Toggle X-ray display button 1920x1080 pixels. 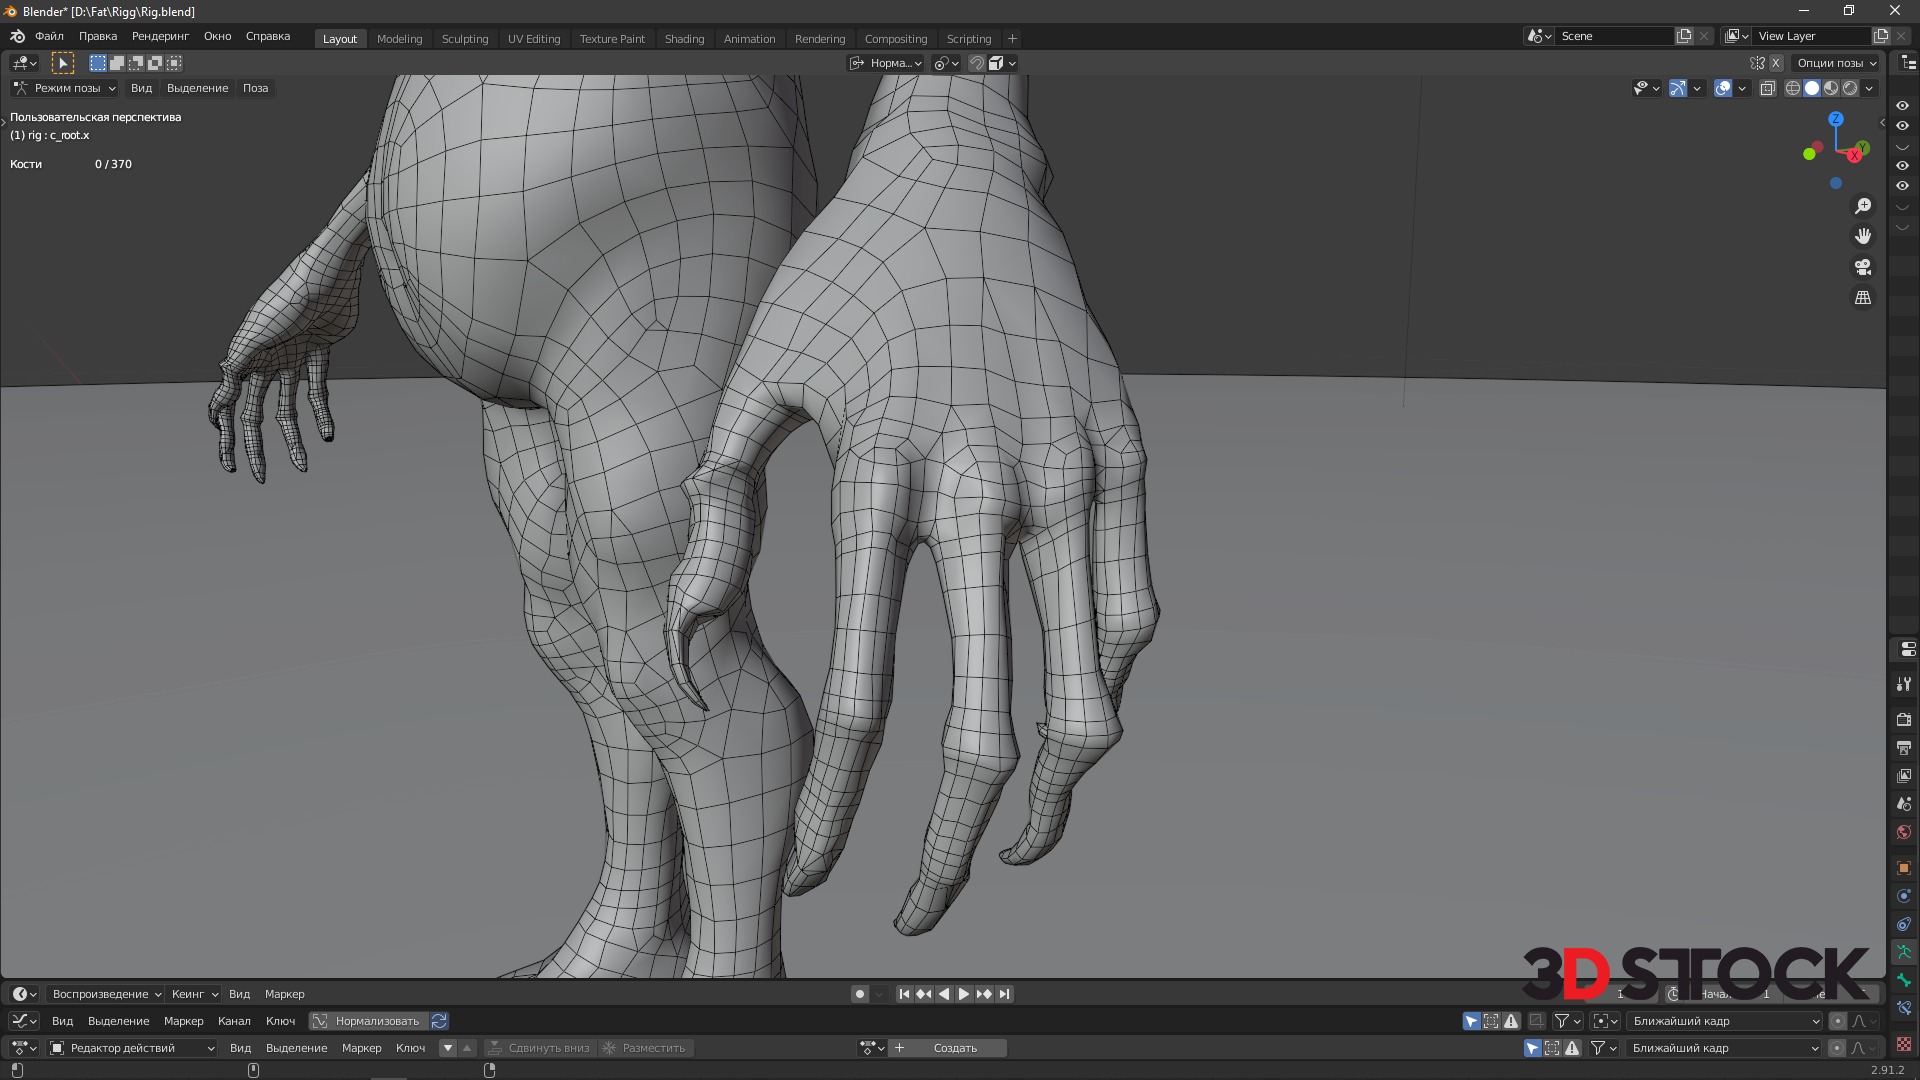pos(1767,88)
